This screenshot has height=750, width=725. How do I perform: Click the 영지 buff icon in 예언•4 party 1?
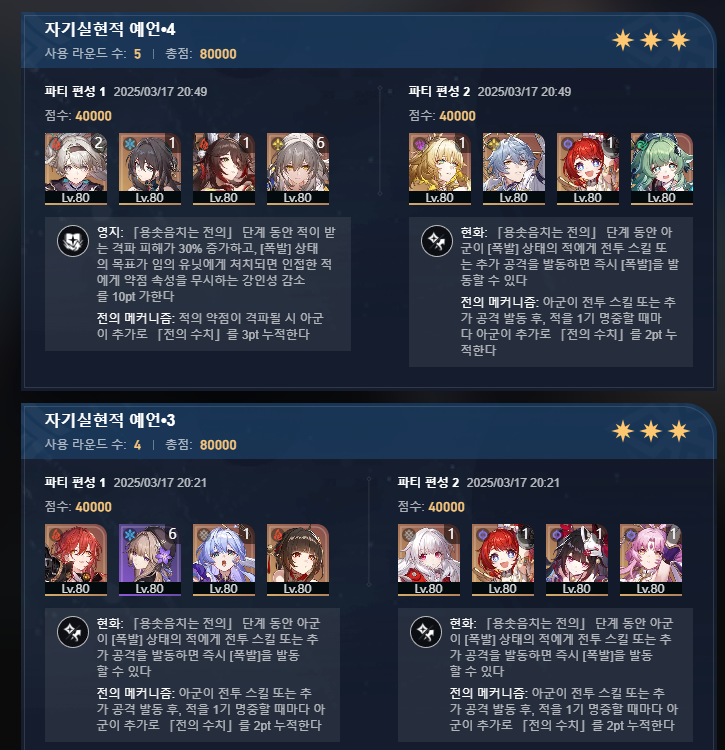[x=73, y=241]
